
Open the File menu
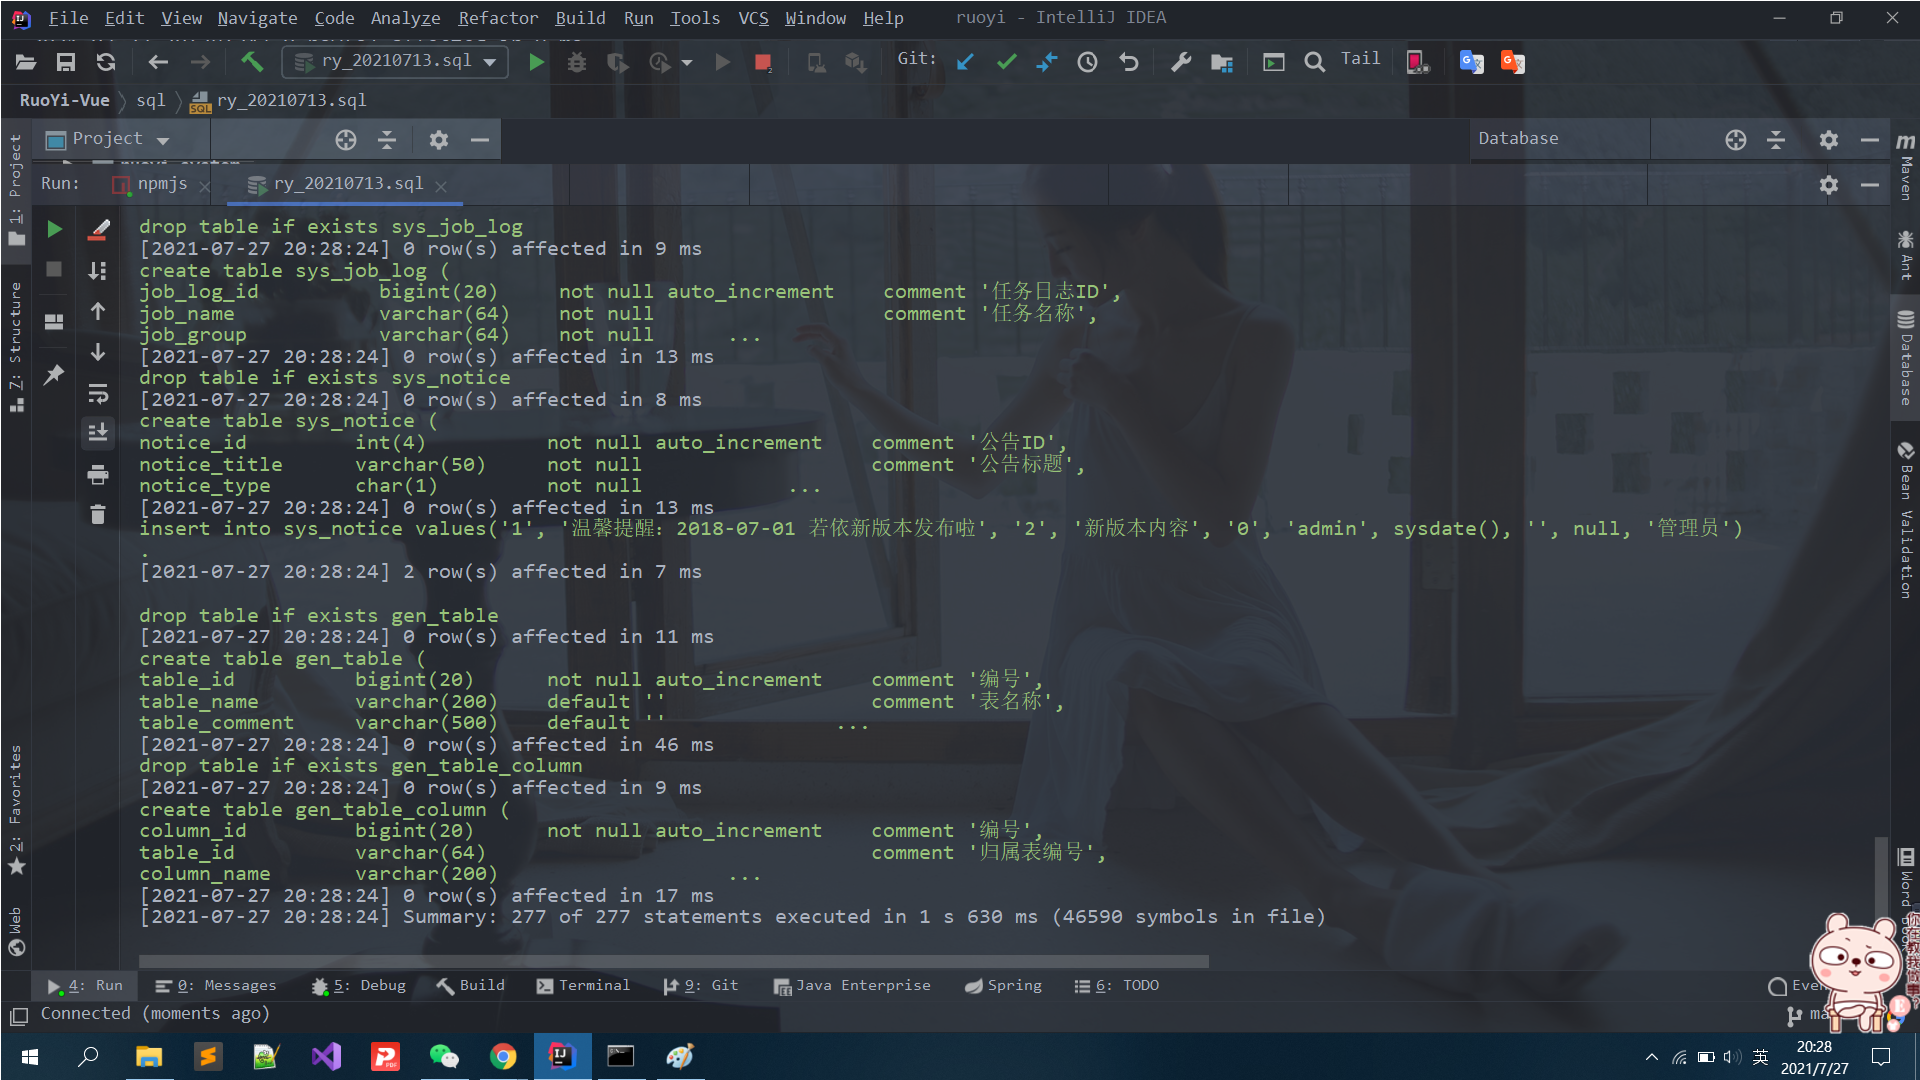pos(68,18)
